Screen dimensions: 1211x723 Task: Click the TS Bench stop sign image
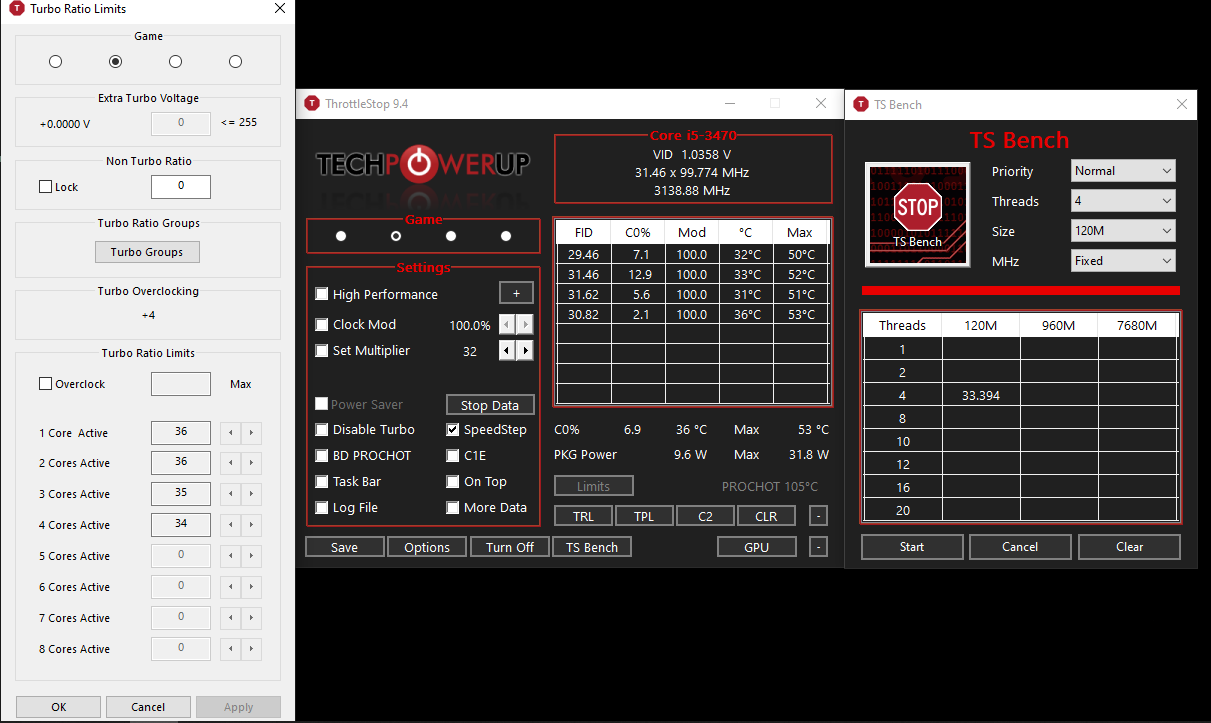tap(917, 213)
